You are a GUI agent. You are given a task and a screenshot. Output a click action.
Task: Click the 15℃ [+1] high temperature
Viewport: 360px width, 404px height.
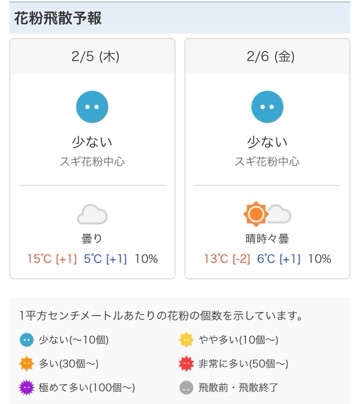tap(52, 259)
